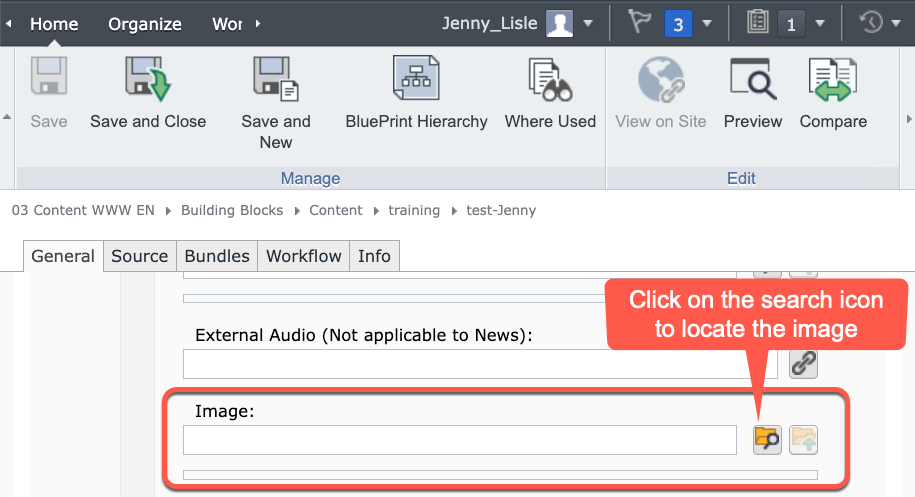The height and width of the screenshot is (497, 915).
Task: Open the history clock icon
Action: click(871, 23)
